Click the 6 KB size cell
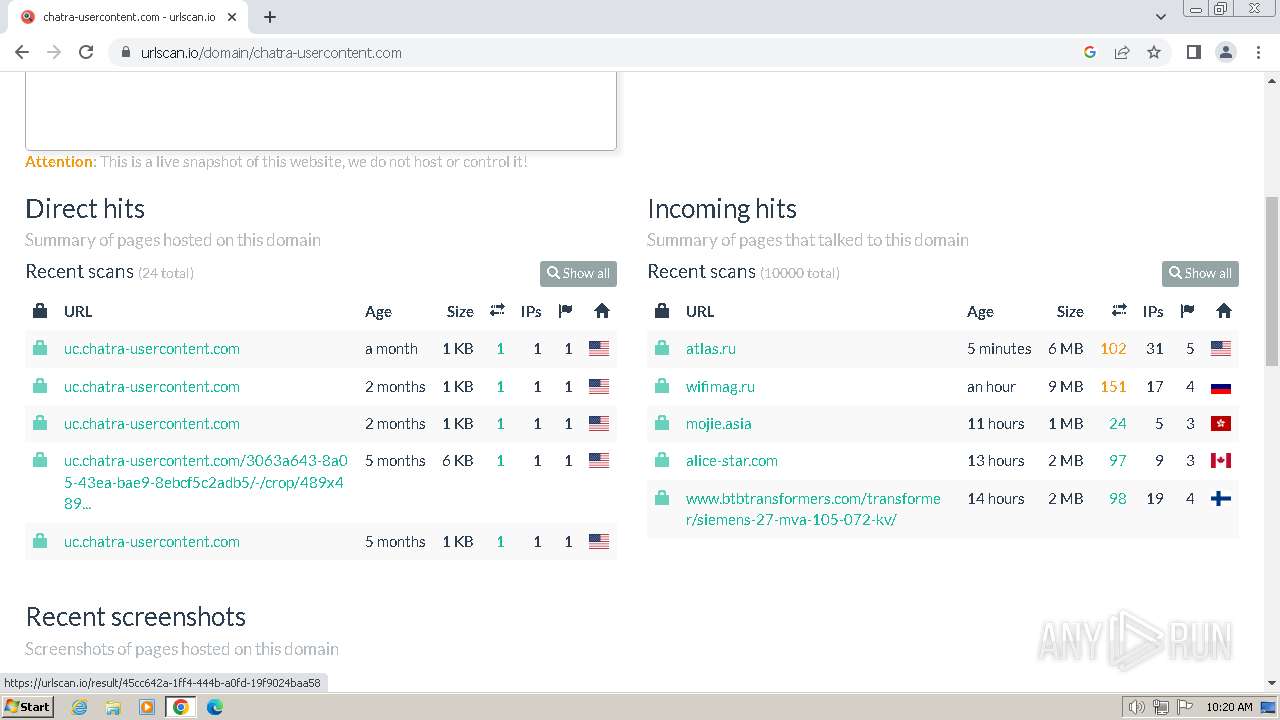Image resolution: width=1280 pixels, height=720 pixels. click(457, 461)
